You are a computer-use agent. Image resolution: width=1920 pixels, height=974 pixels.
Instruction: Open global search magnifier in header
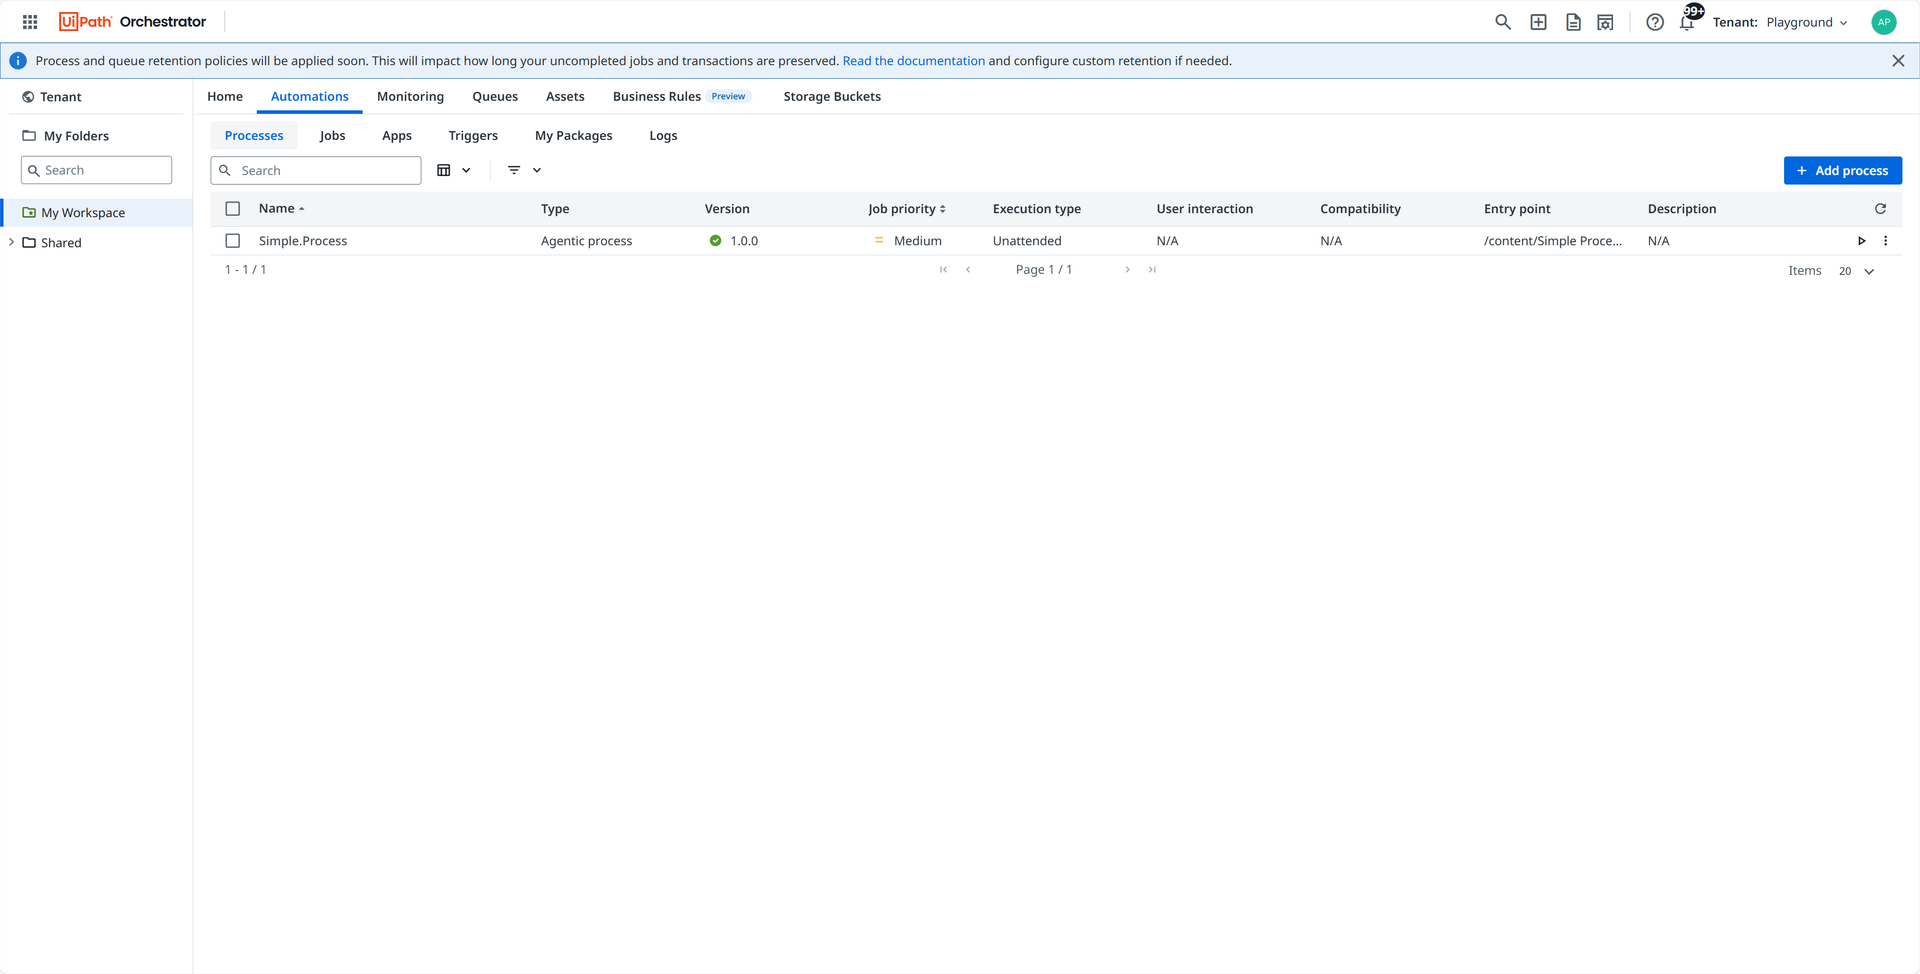[x=1502, y=22]
